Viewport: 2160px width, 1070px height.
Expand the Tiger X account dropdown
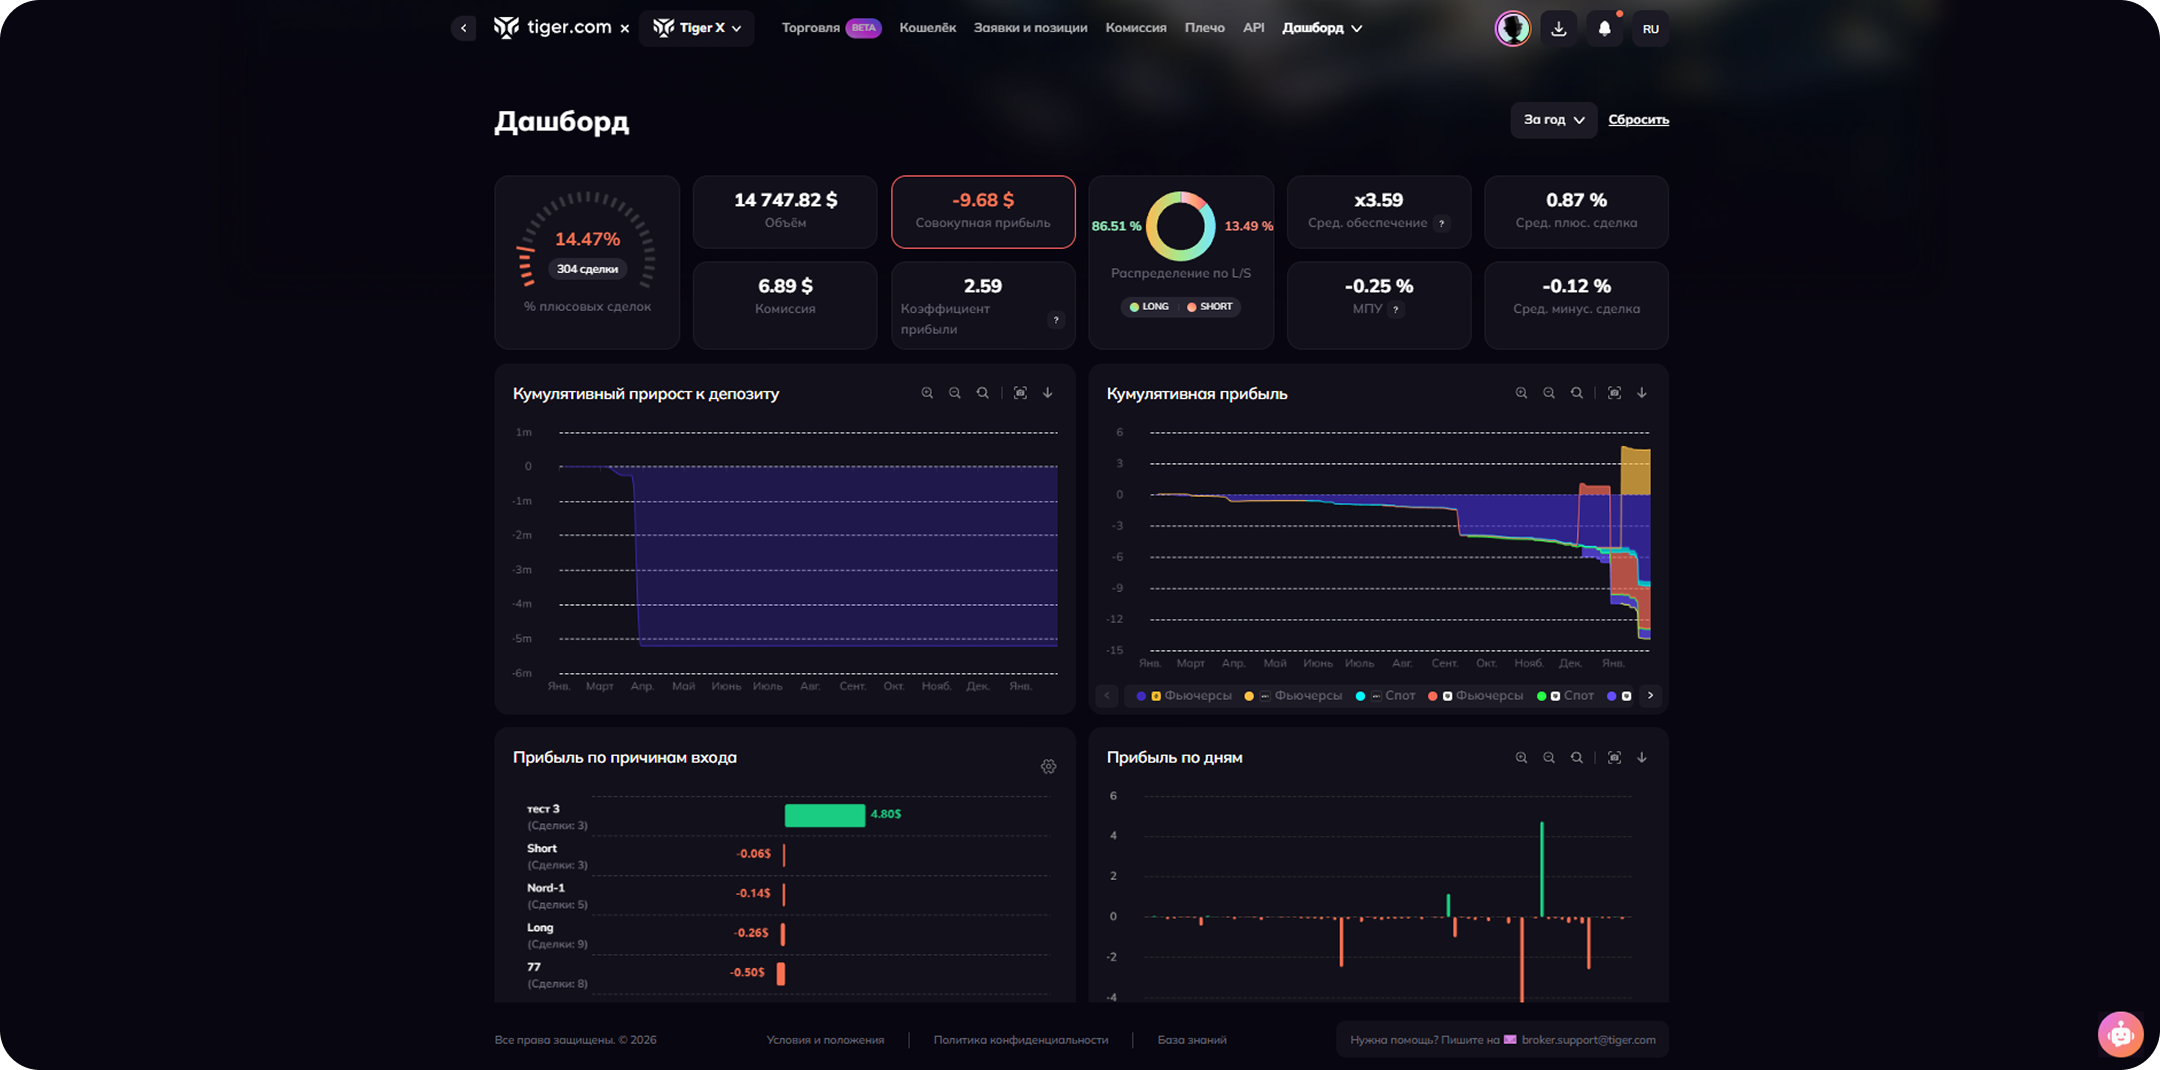click(x=697, y=28)
